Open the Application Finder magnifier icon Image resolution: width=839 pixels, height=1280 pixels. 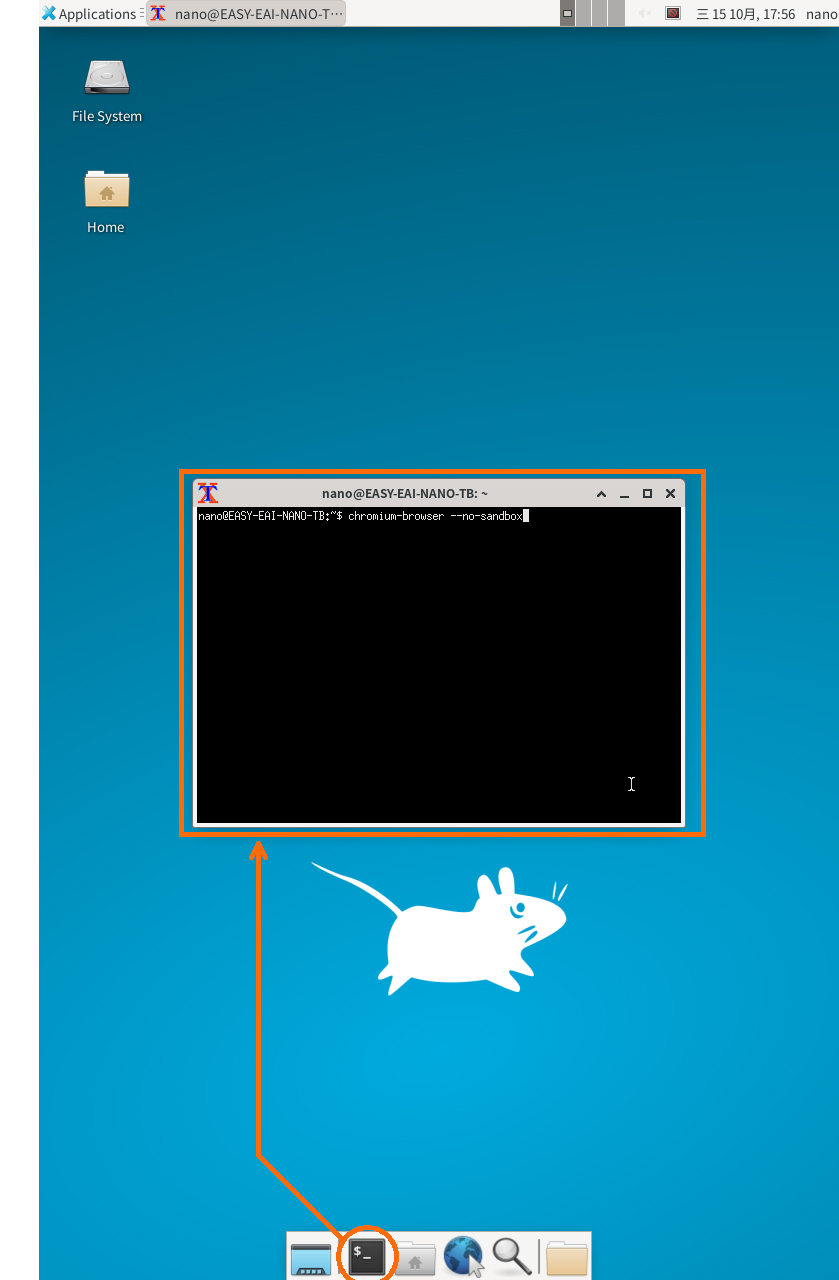[511, 1256]
